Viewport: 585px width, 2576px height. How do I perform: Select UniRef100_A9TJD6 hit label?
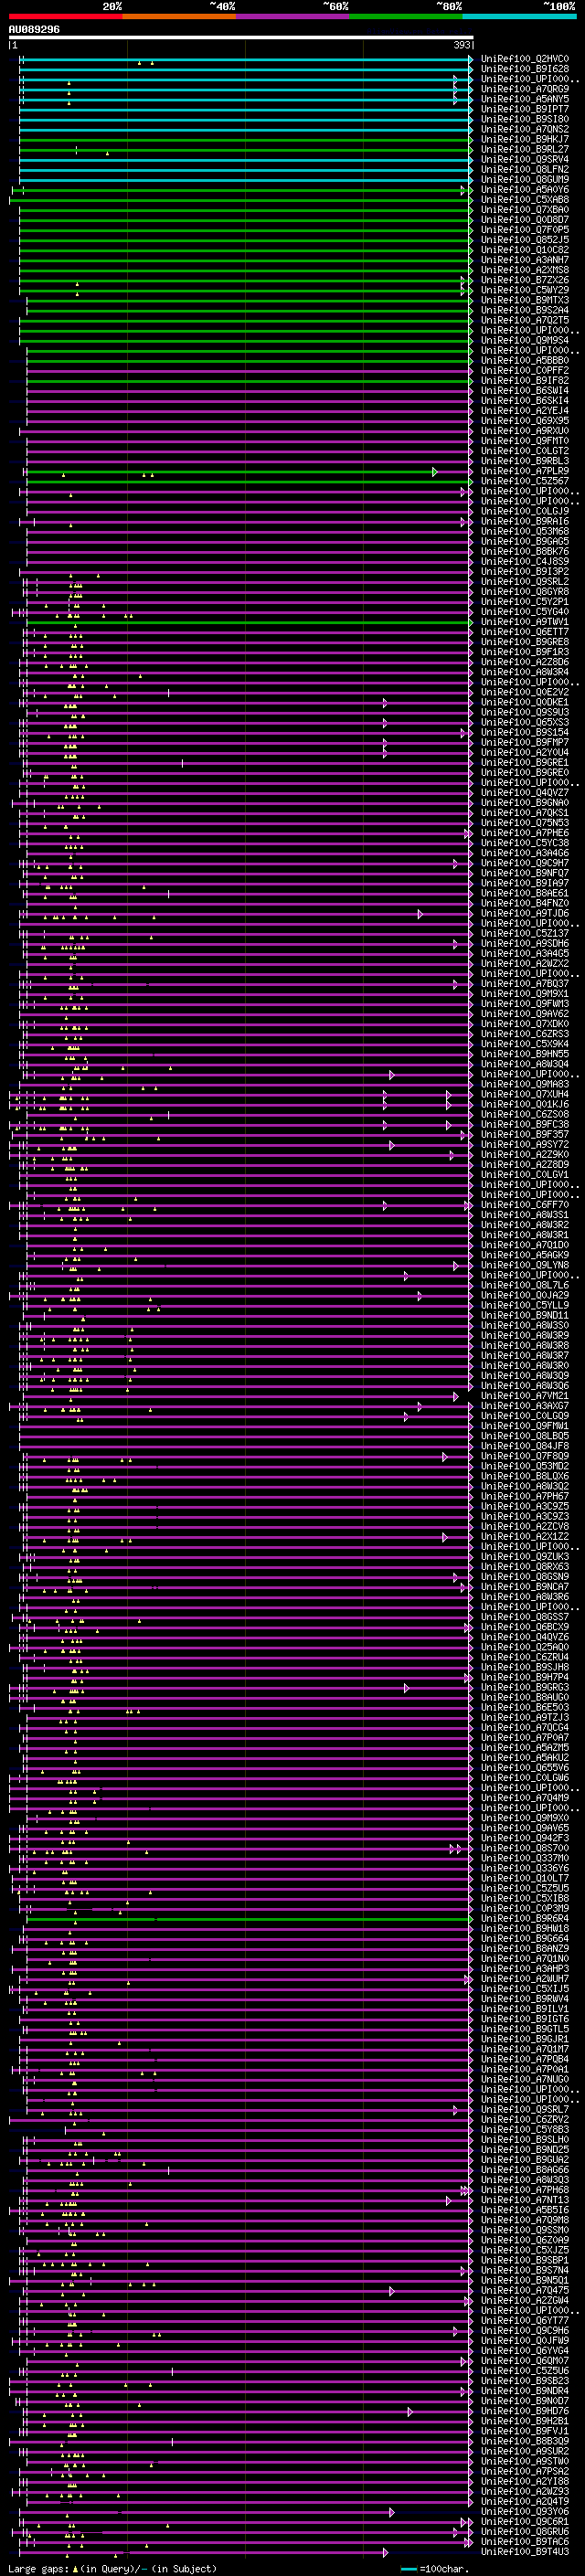[x=525, y=913]
